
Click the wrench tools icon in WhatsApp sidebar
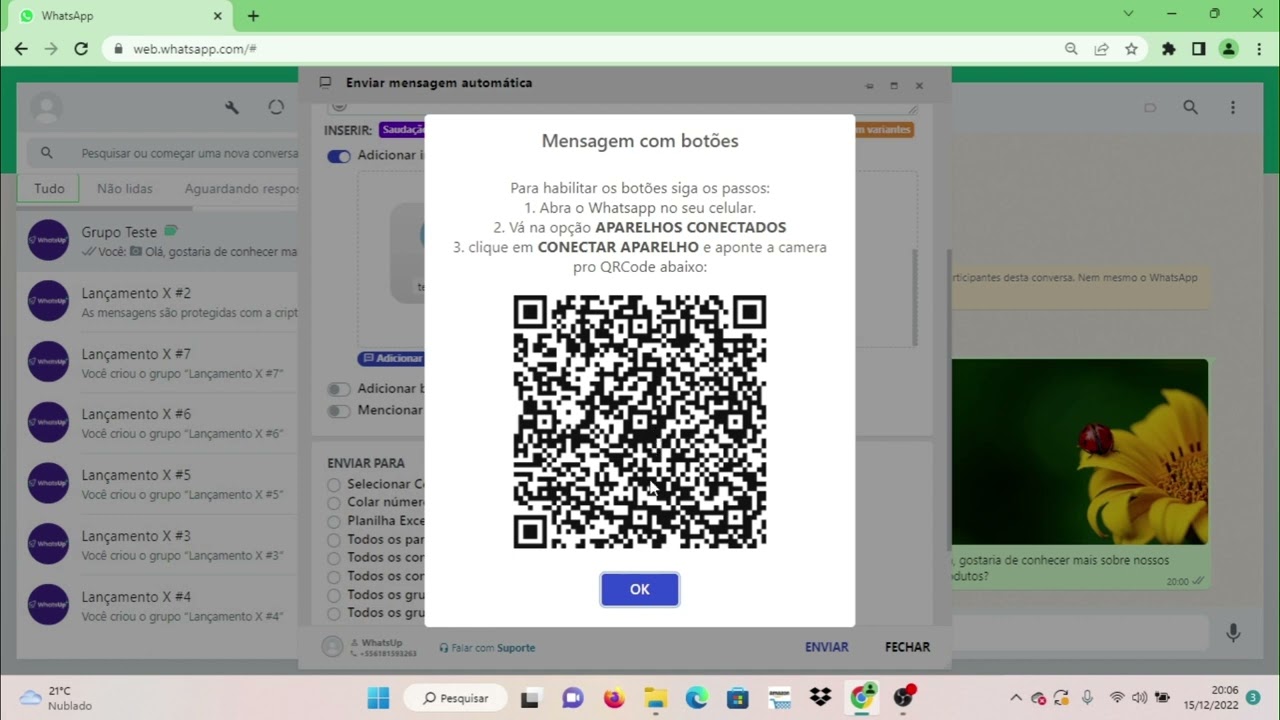(232, 107)
